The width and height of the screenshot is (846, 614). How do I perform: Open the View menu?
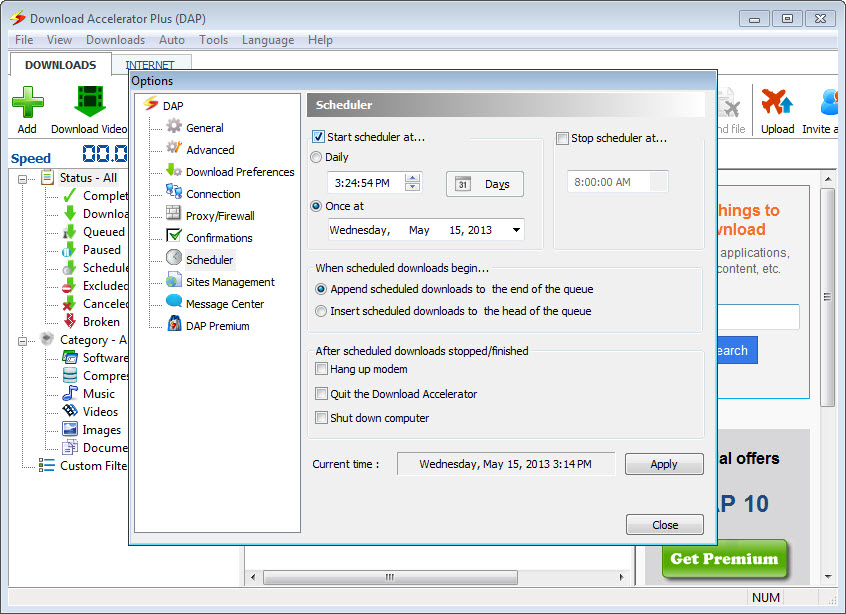pyautogui.click(x=59, y=40)
